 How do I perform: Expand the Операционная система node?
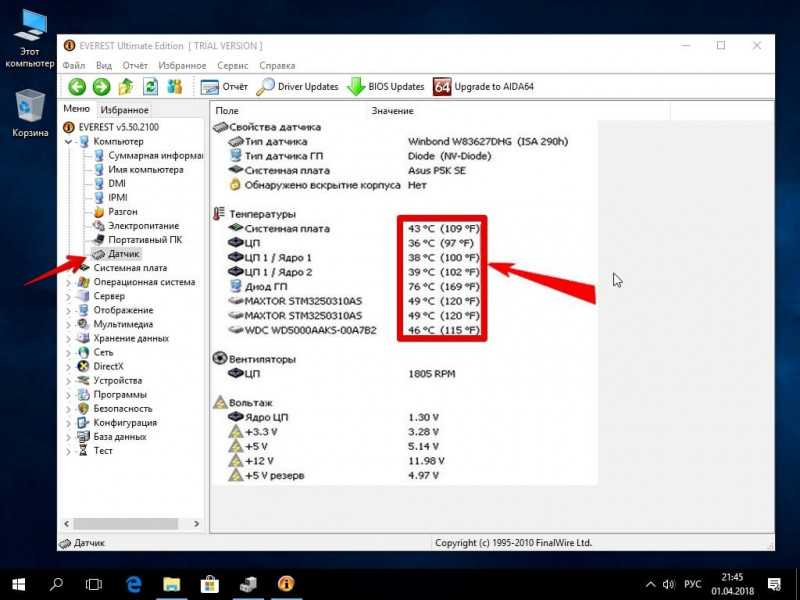[68, 282]
